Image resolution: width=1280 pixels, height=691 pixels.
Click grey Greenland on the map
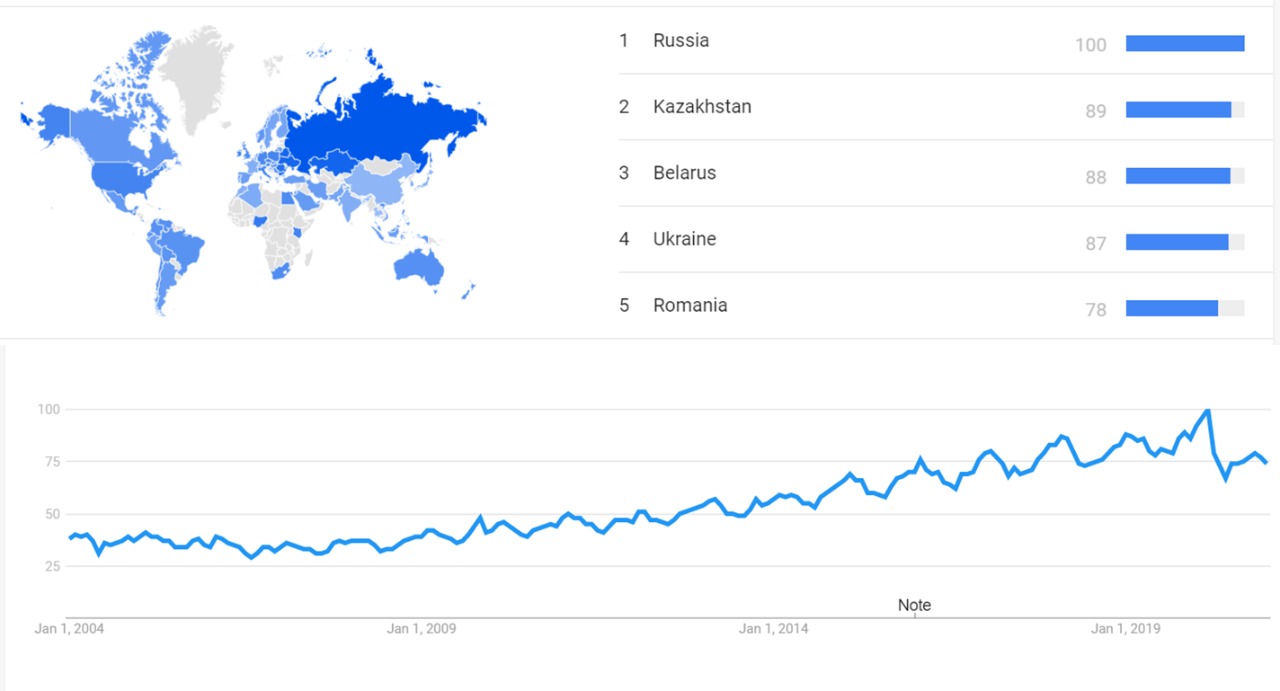point(197,60)
